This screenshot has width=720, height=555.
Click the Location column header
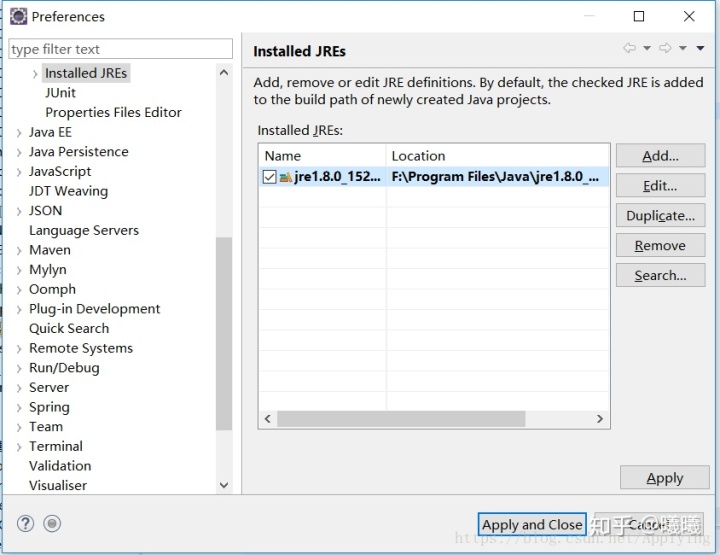pyautogui.click(x=498, y=156)
